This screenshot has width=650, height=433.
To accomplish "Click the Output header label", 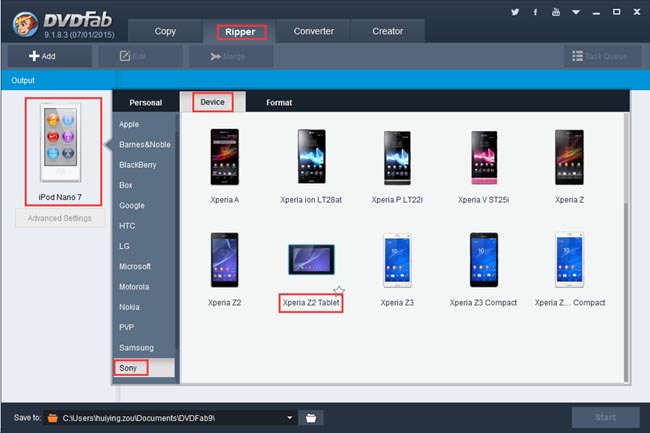I will point(23,80).
